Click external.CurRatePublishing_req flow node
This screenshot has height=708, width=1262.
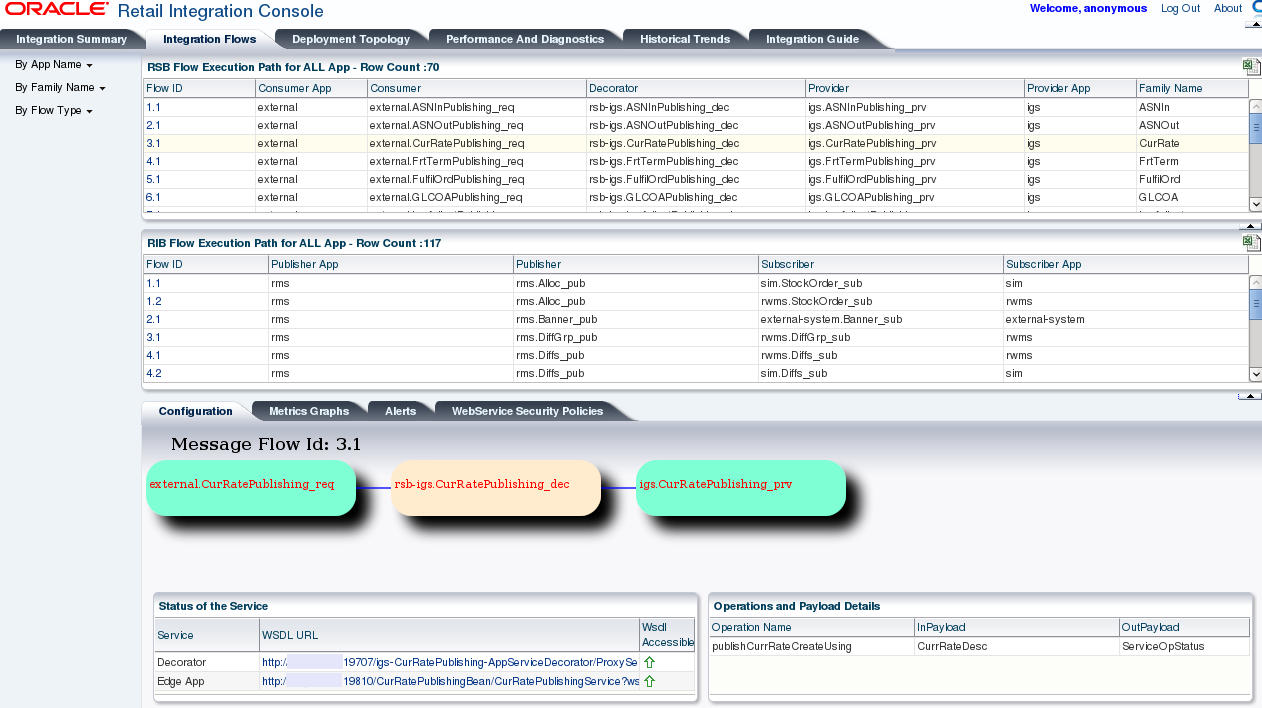coord(250,487)
